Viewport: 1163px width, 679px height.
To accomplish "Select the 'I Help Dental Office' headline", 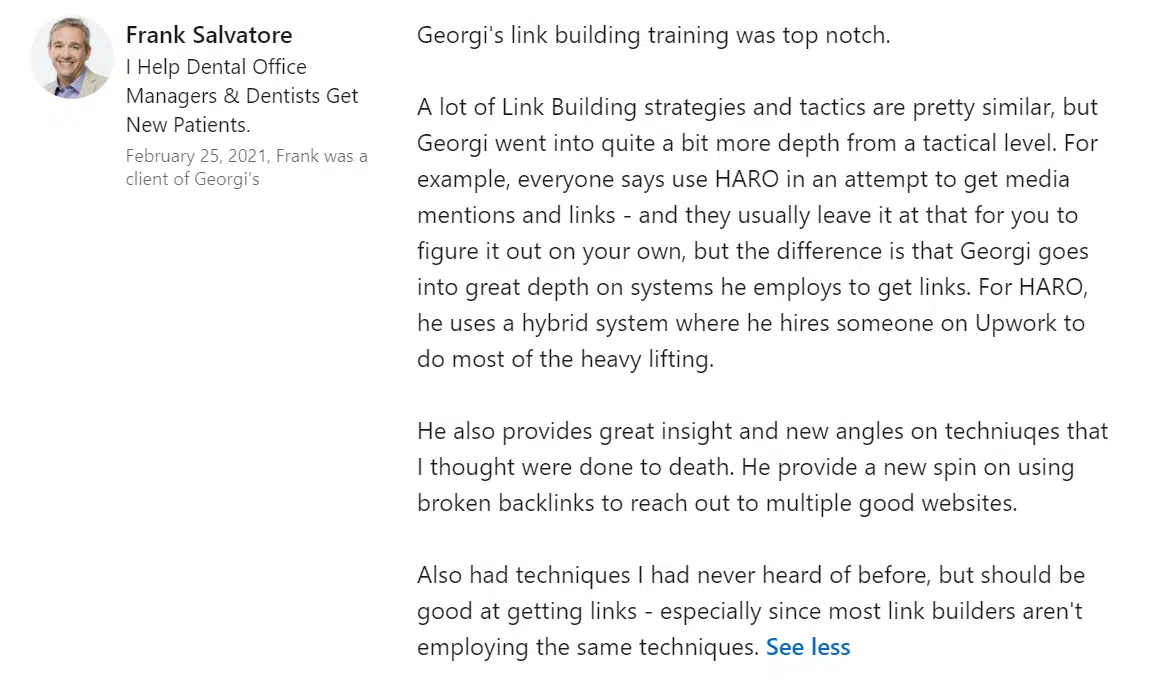I will [x=216, y=67].
